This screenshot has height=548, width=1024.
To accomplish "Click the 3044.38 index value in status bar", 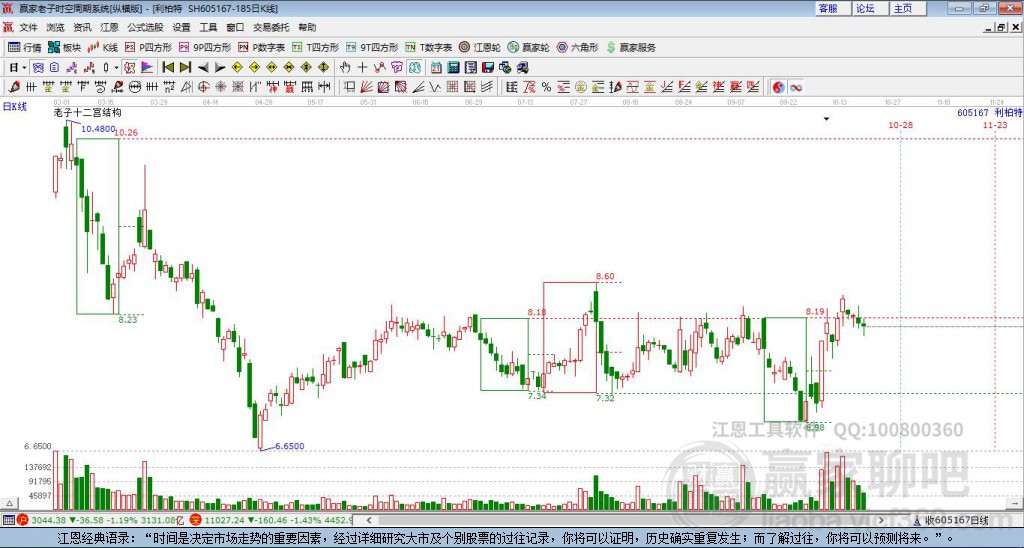I will pos(48,520).
